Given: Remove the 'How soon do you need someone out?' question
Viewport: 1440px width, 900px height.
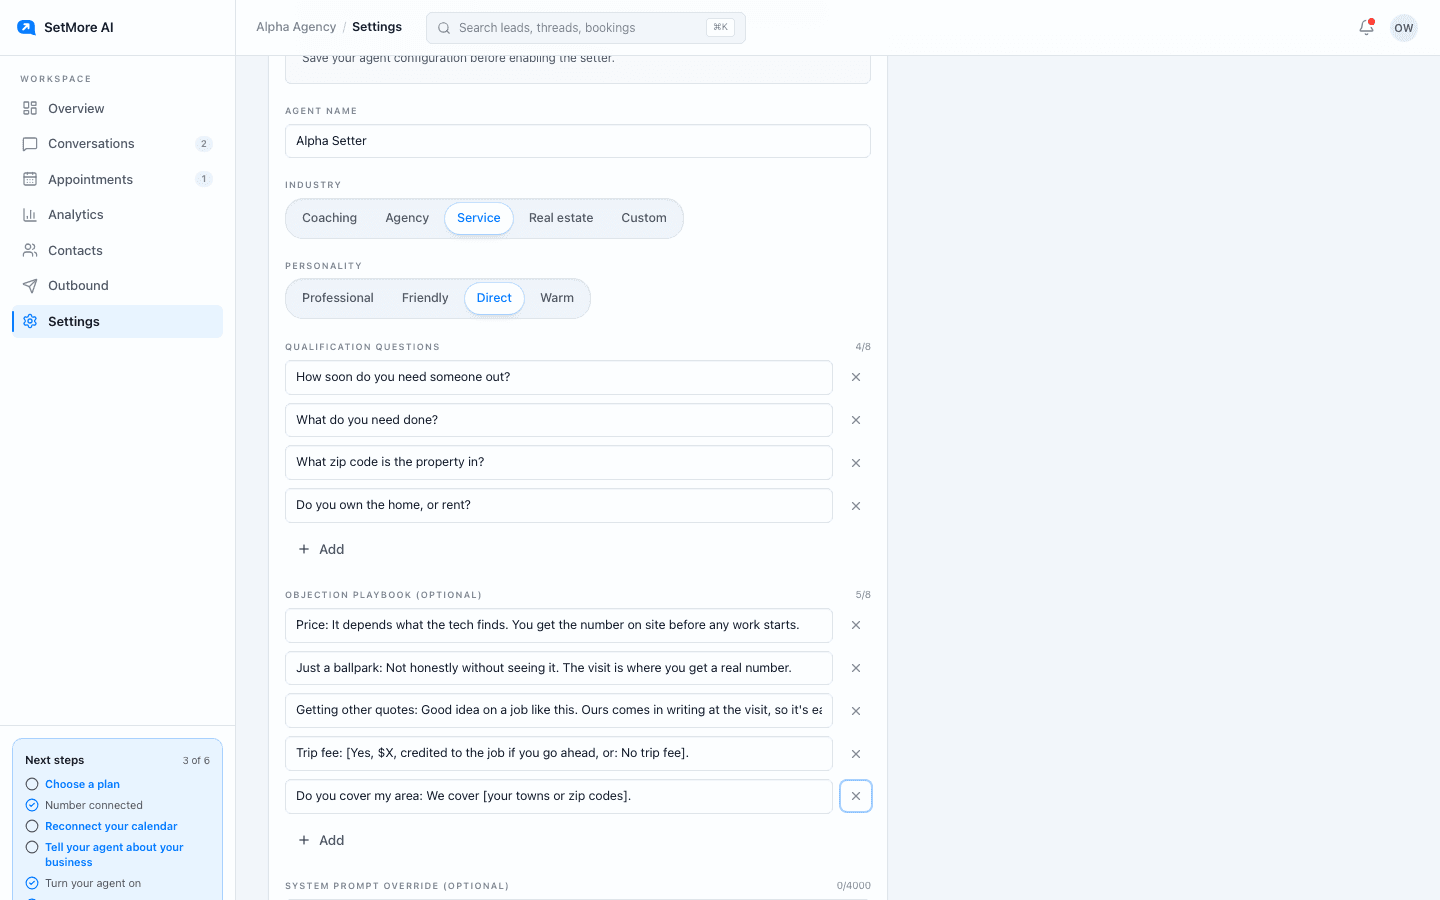Looking at the screenshot, I should coord(856,377).
